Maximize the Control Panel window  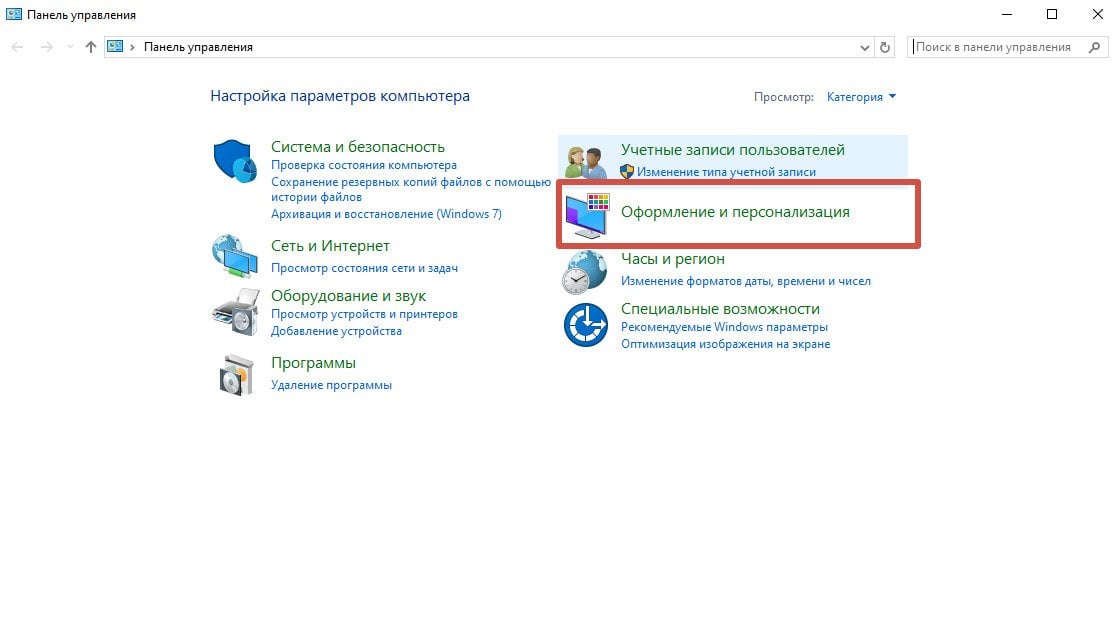tap(1052, 14)
